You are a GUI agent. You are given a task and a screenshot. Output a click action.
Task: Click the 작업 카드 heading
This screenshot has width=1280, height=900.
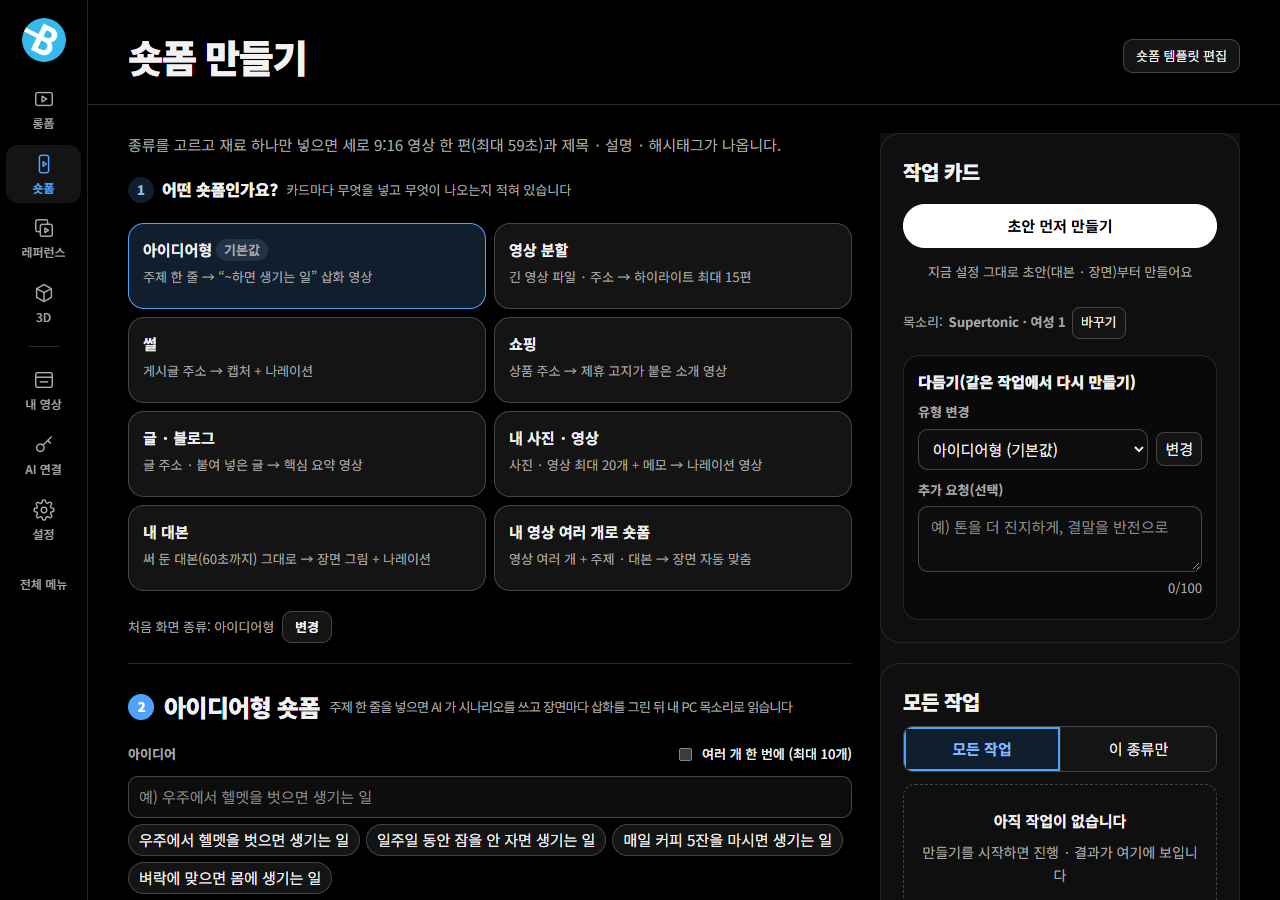[x=941, y=172]
